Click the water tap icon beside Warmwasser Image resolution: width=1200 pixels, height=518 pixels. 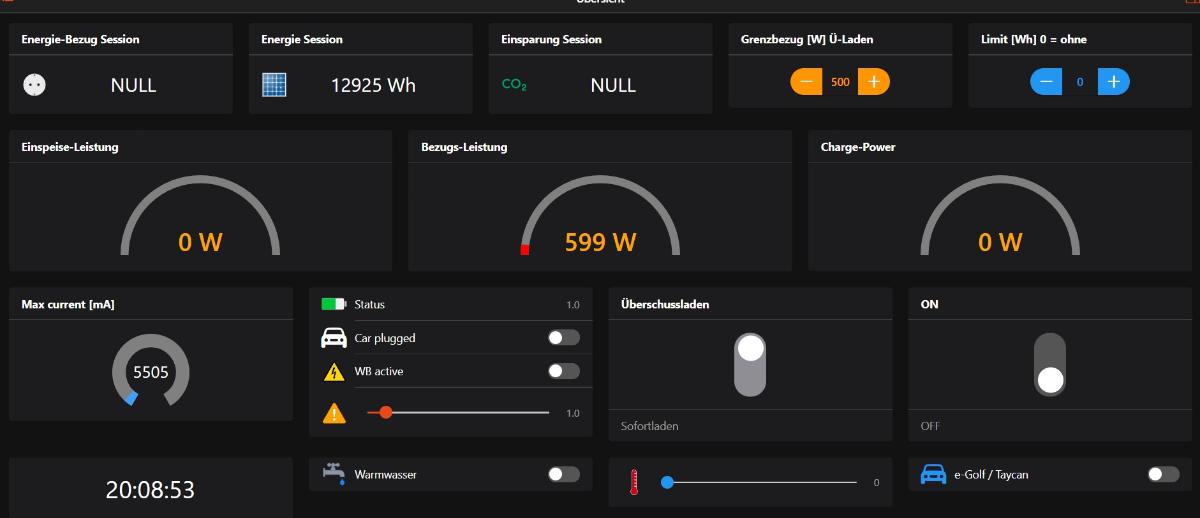(x=333, y=473)
